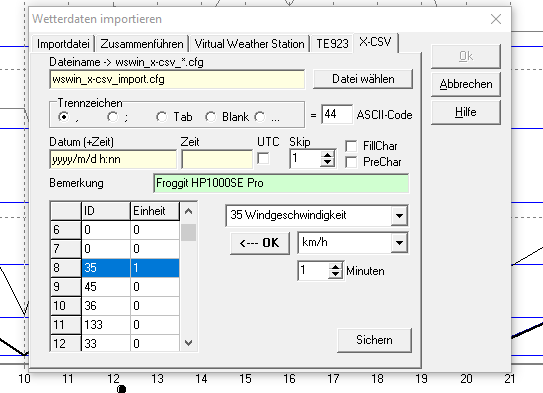
Task: Click the table scrollbar down arrow
Action: (x=188, y=343)
